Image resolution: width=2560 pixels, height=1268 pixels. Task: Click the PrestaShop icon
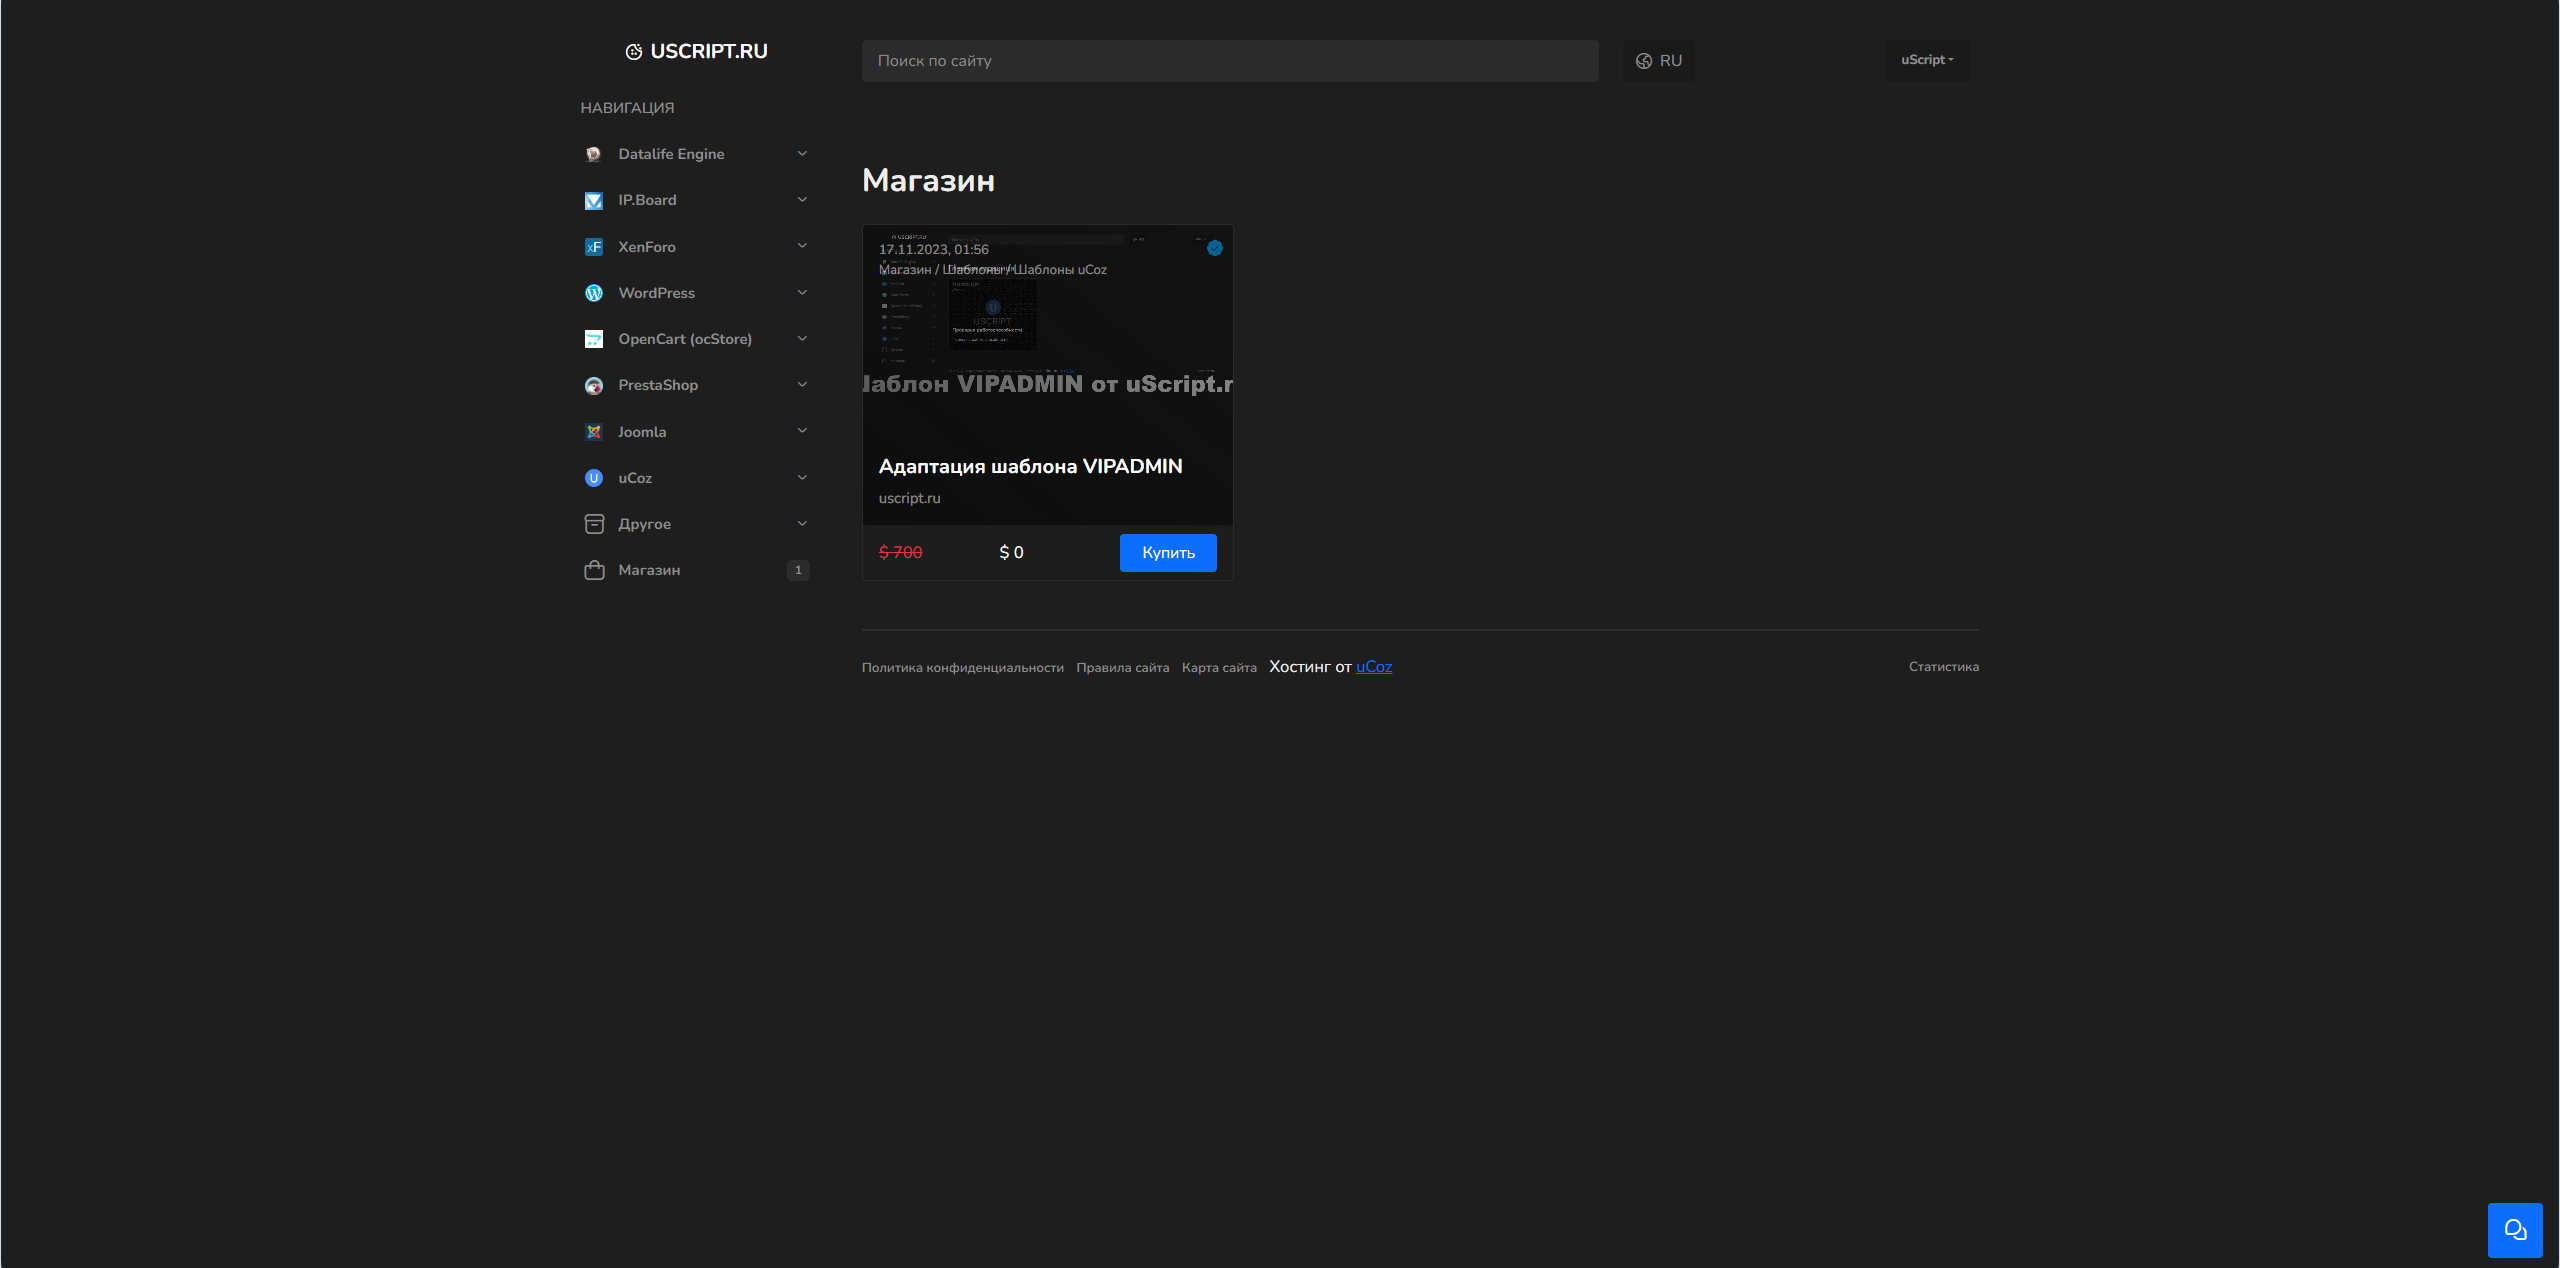(594, 385)
